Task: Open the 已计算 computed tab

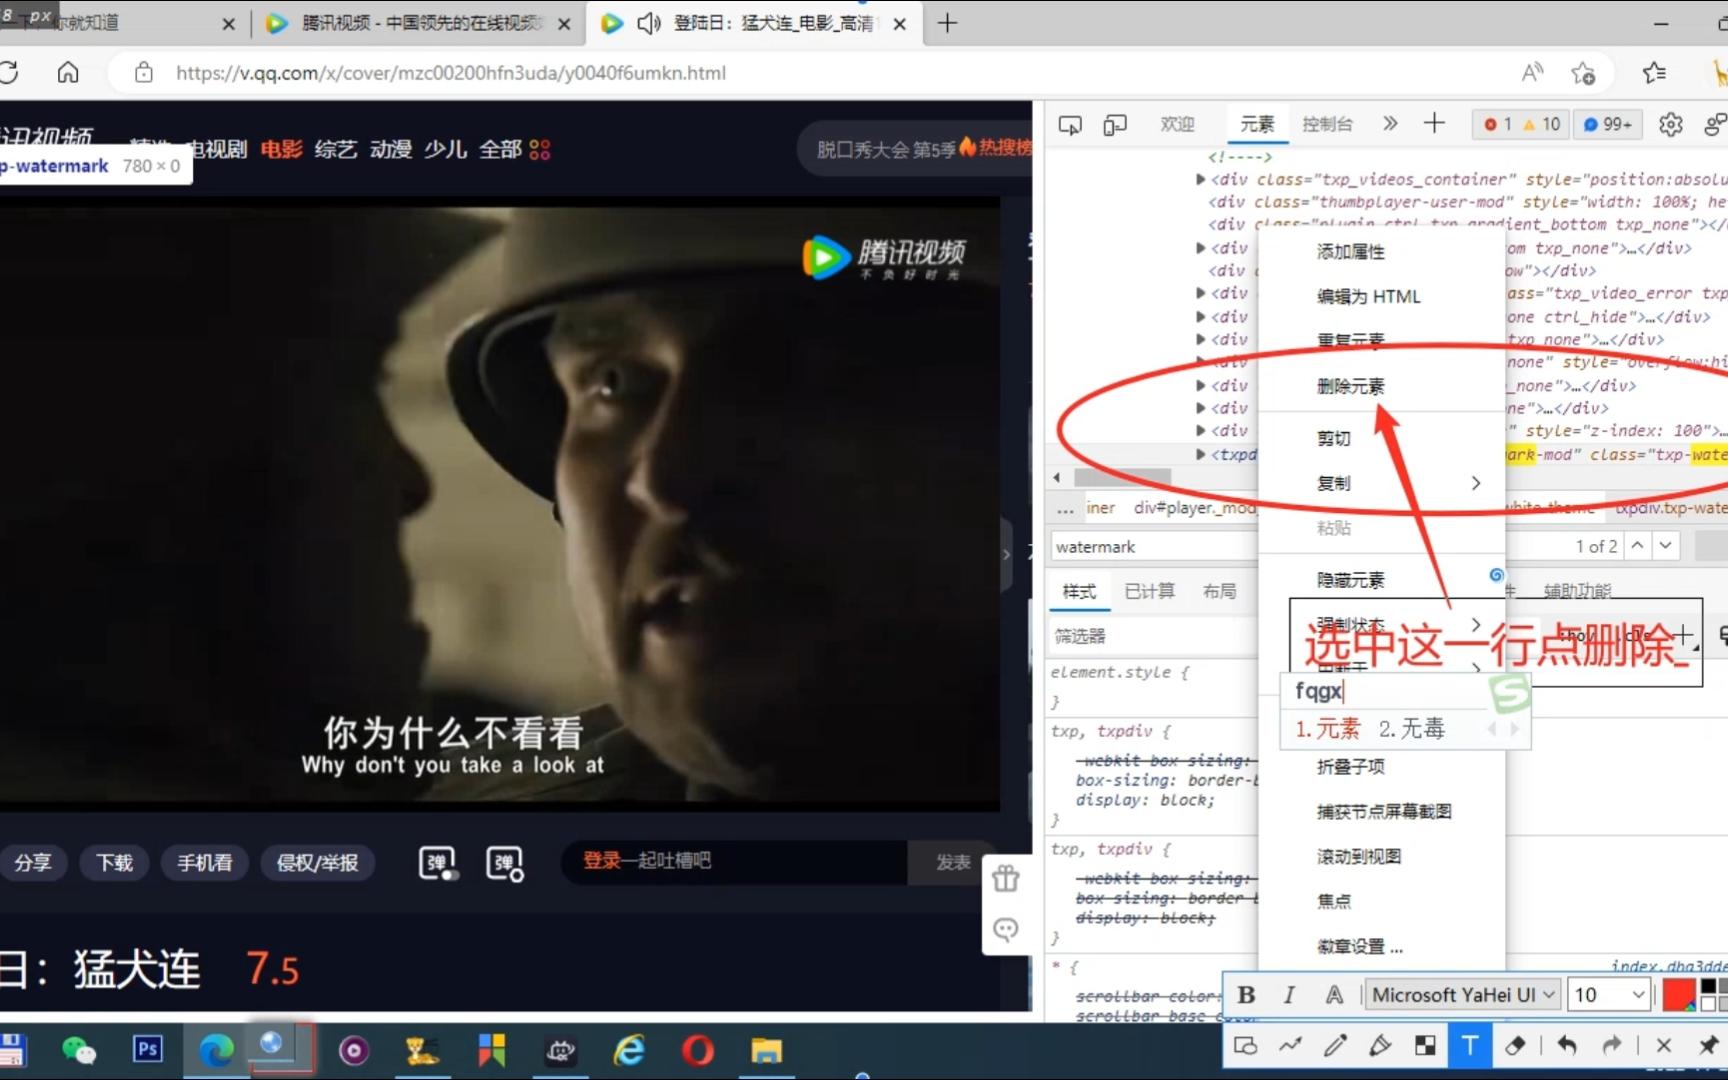Action: 1149,591
